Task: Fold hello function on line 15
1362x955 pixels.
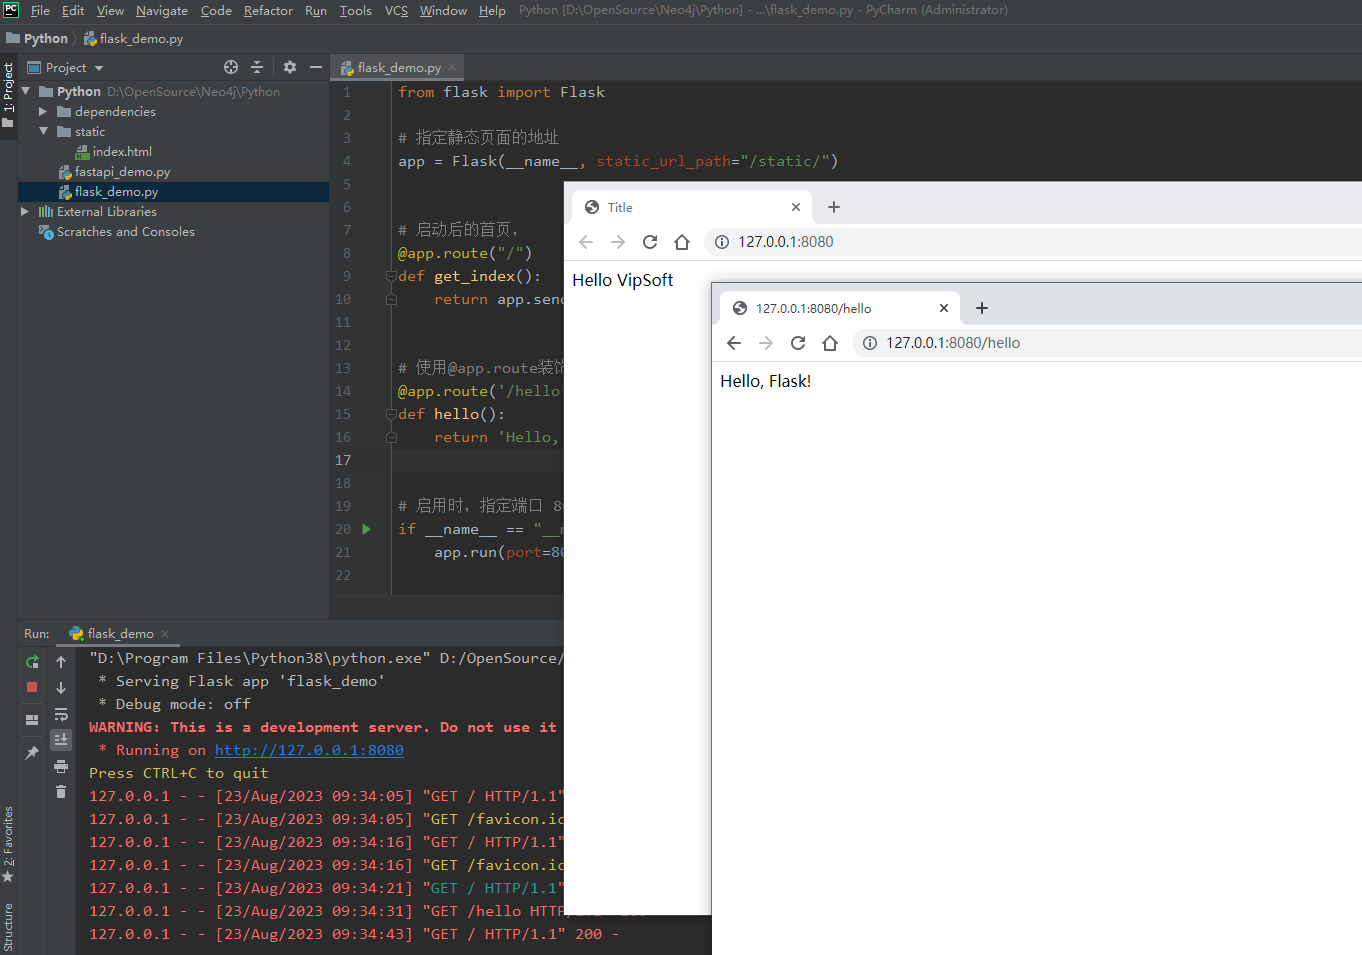Action: (x=392, y=414)
